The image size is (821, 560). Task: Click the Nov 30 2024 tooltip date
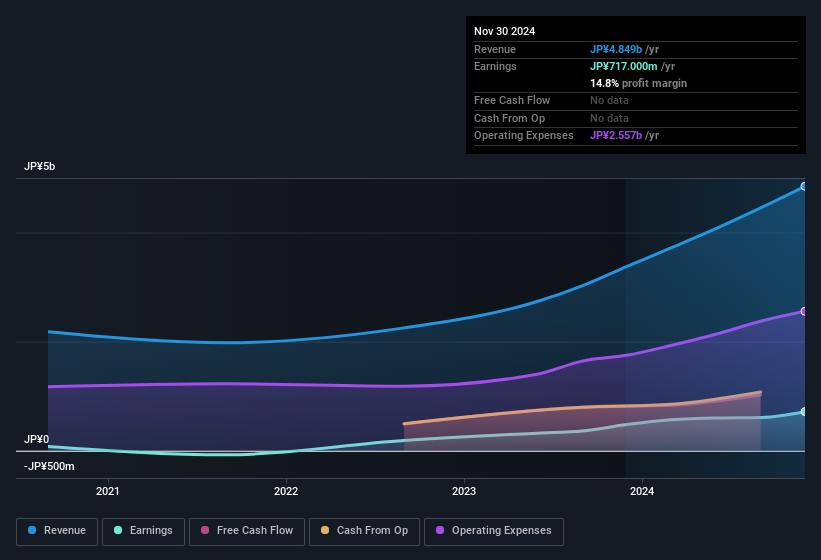[x=504, y=31]
